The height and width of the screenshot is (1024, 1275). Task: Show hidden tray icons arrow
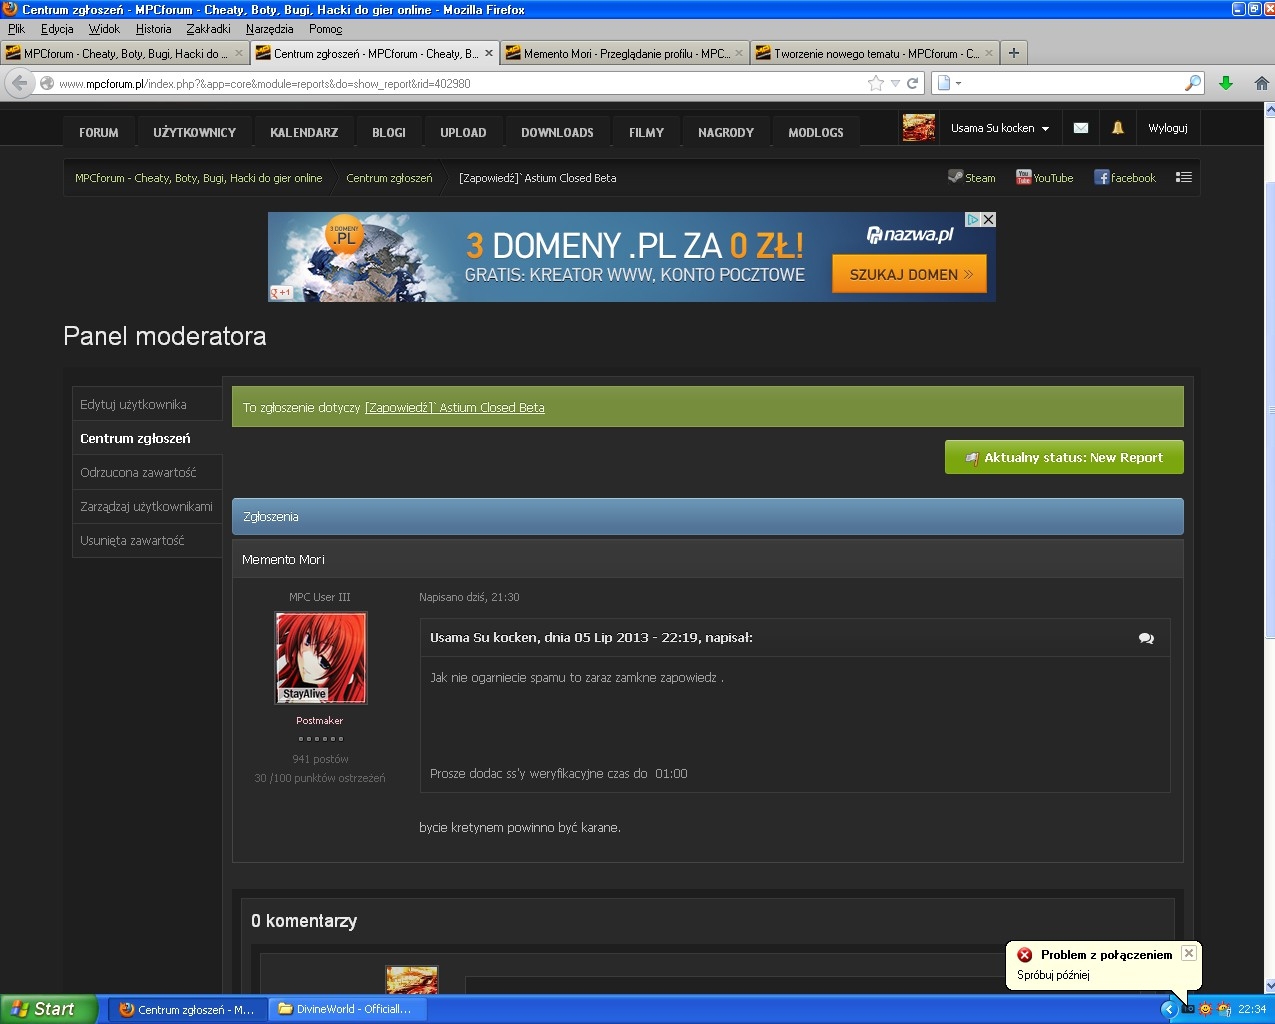(1168, 1009)
